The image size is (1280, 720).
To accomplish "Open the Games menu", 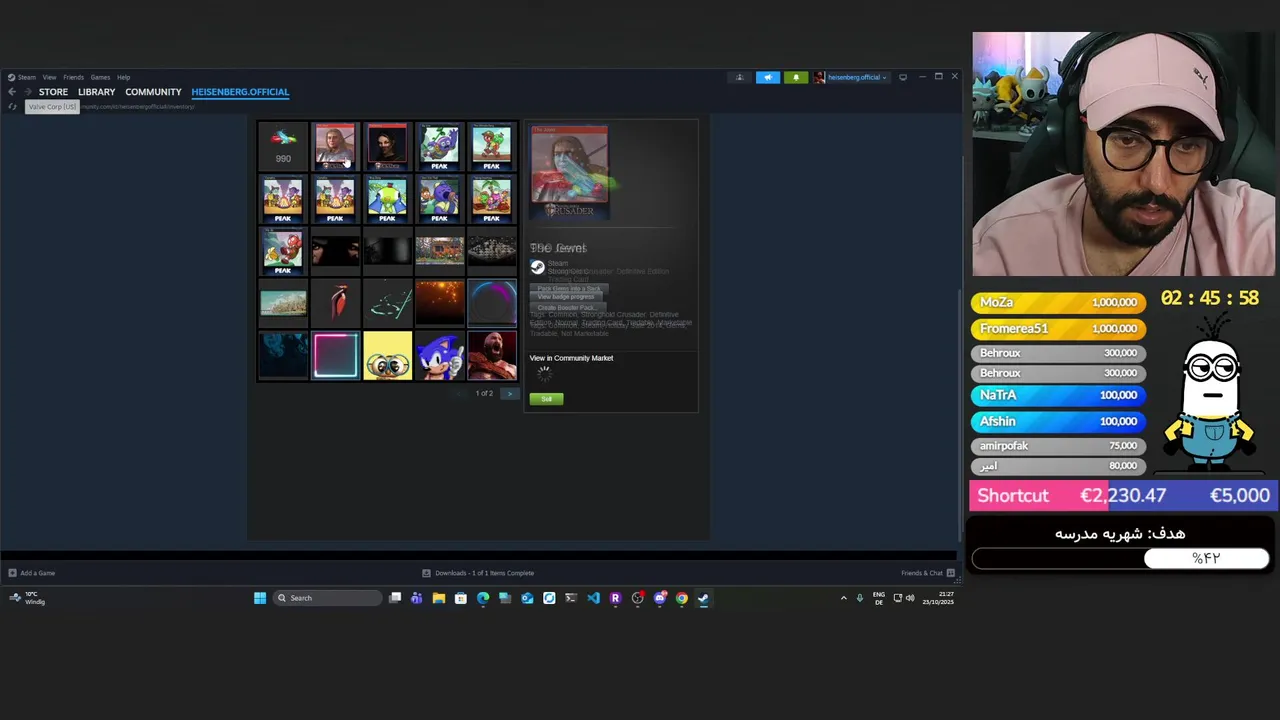I will point(100,77).
